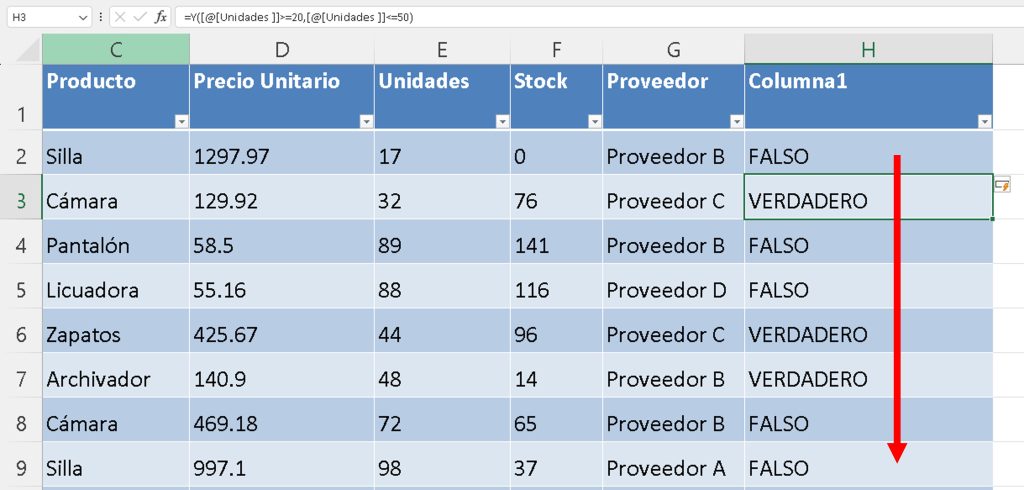
Task: Click the Insert Function fx icon
Action: click(x=160, y=17)
